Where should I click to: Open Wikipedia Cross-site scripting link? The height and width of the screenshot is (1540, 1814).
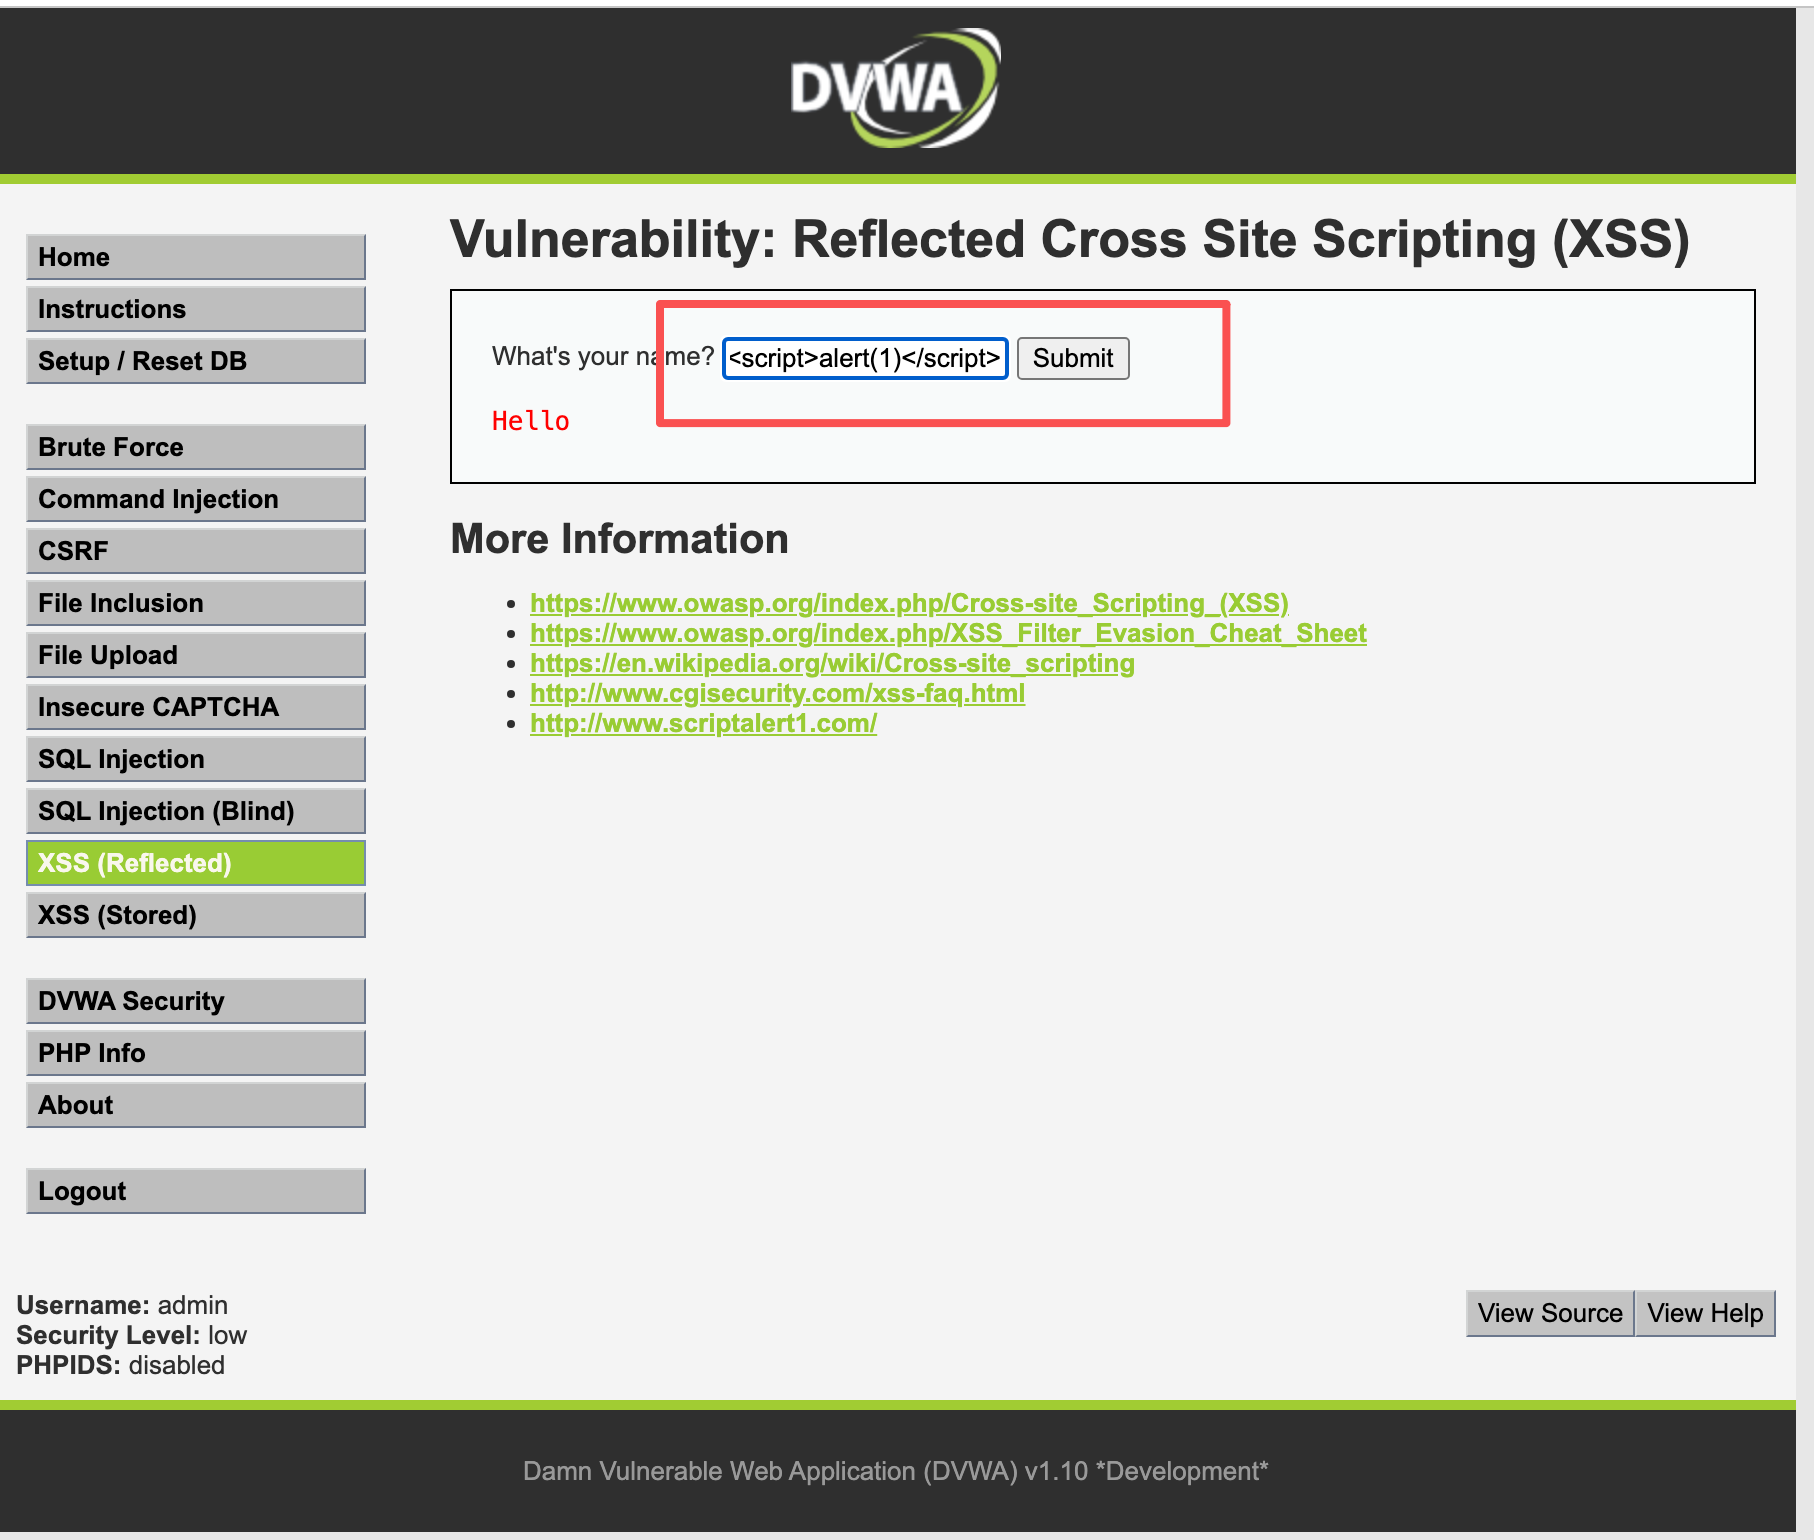[x=832, y=663]
